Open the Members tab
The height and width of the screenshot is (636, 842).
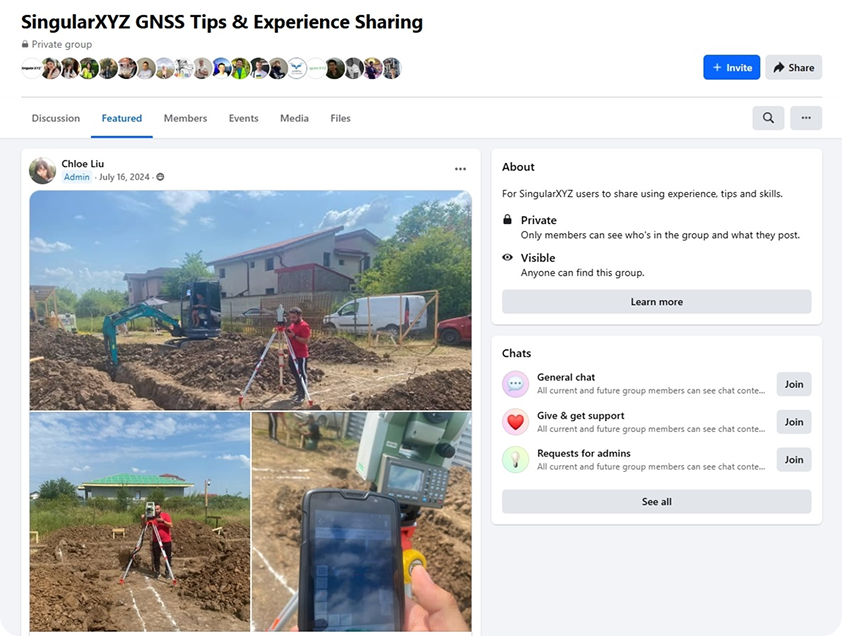click(x=185, y=118)
